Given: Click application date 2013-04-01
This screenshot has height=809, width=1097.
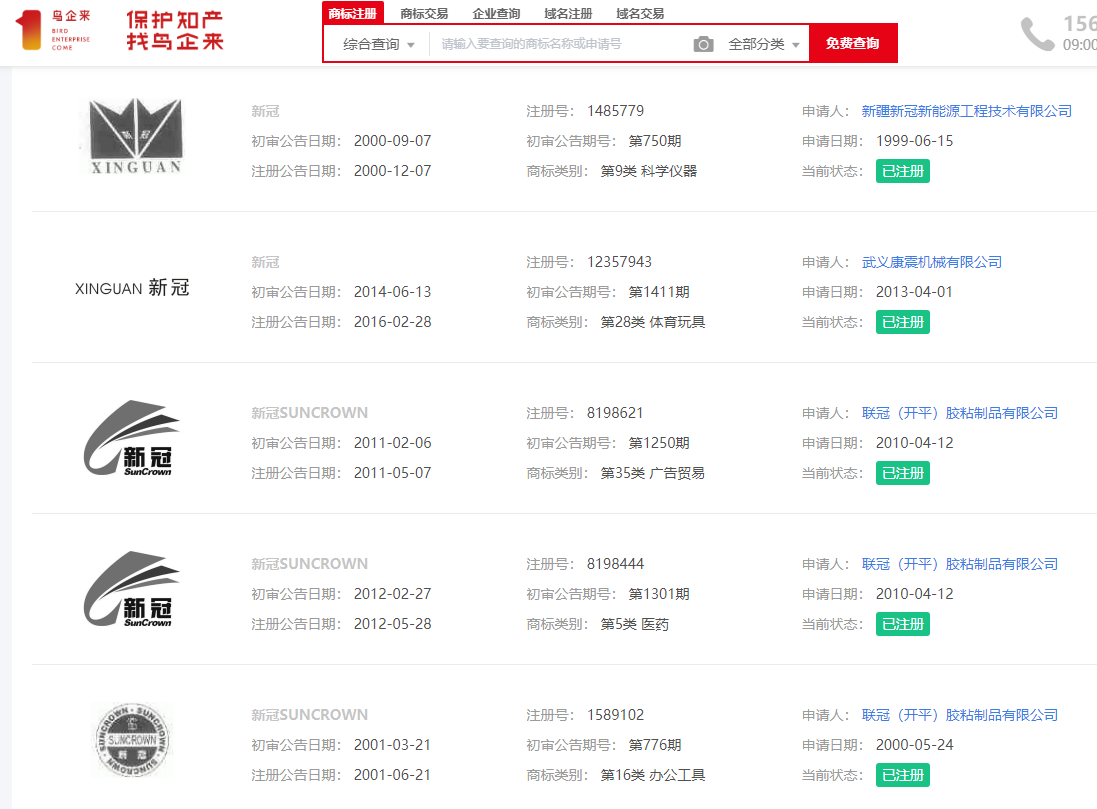Looking at the screenshot, I should point(914,293).
